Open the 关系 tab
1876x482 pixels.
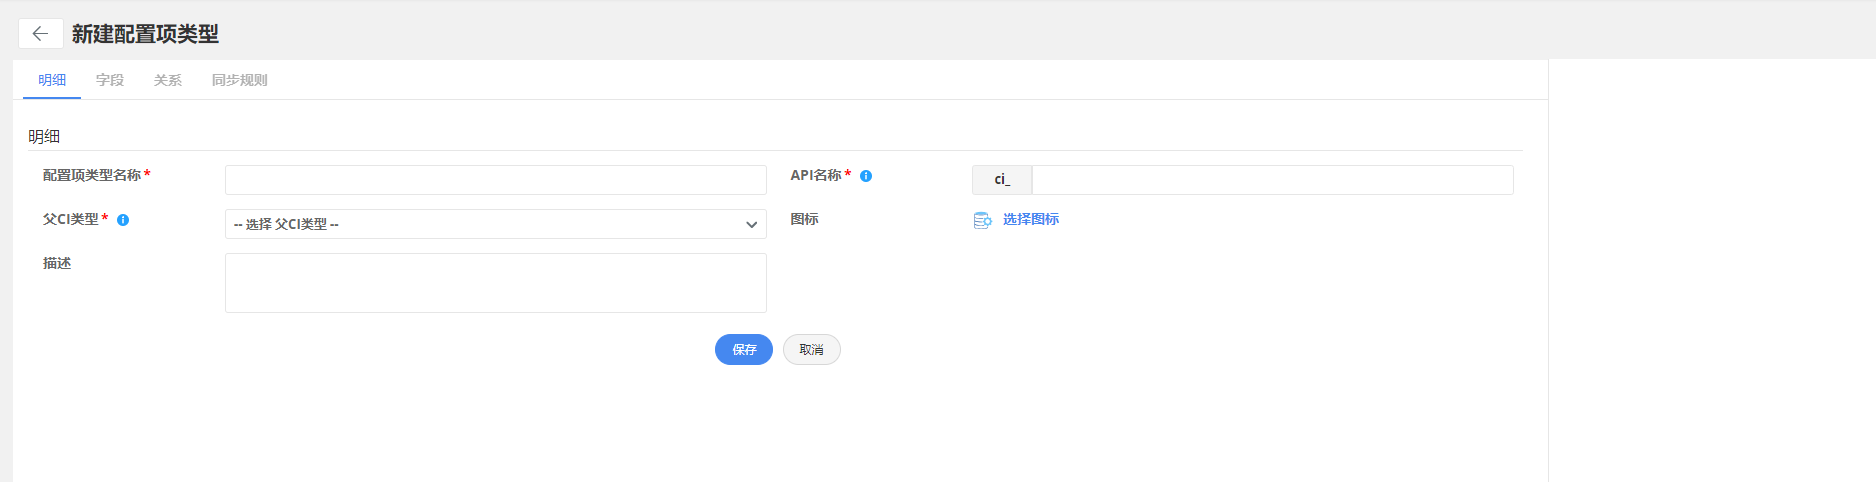coord(168,80)
